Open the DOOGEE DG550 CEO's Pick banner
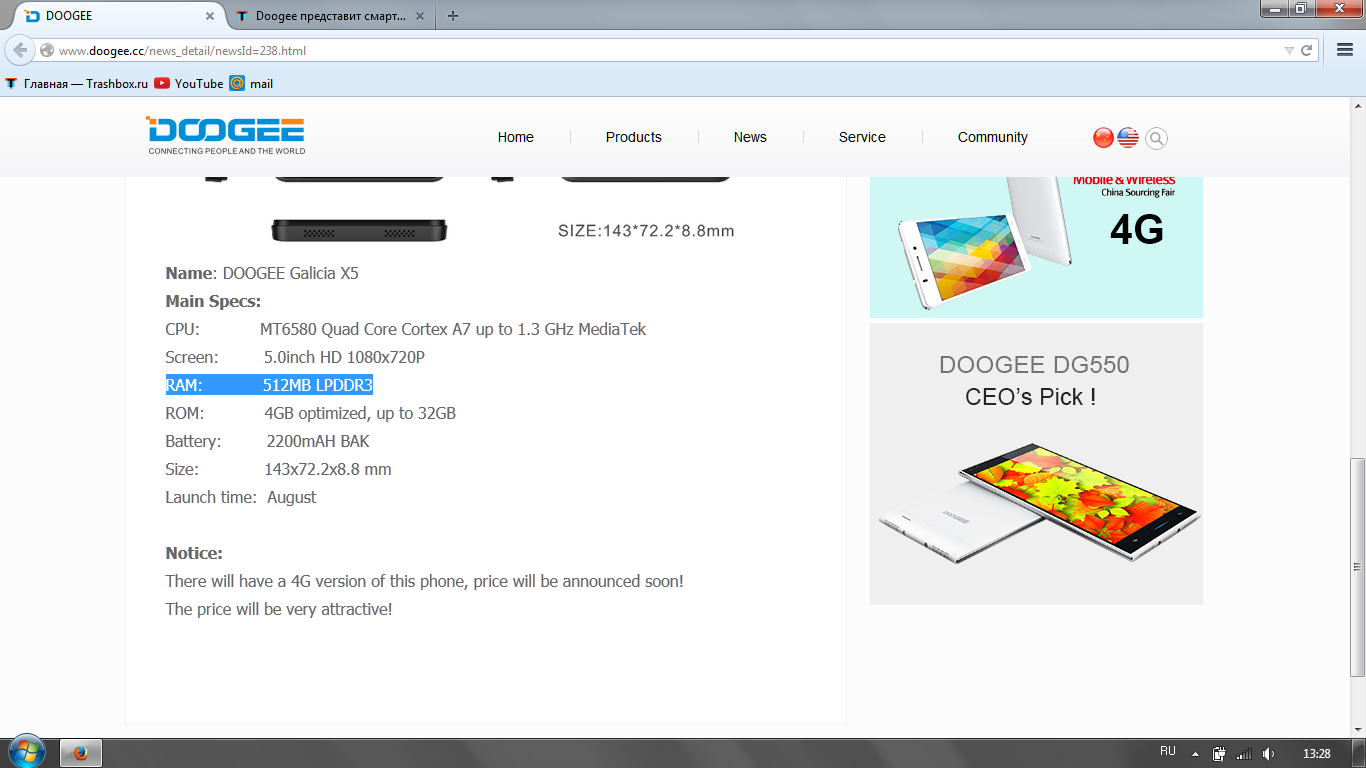This screenshot has width=1366, height=768. (x=1036, y=464)
